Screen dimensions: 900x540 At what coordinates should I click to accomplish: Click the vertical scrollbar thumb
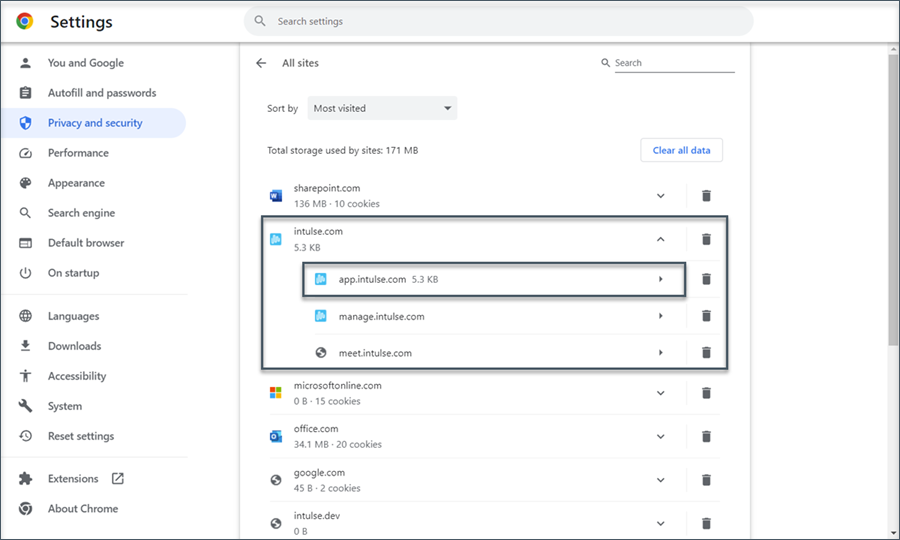[893, 200]
